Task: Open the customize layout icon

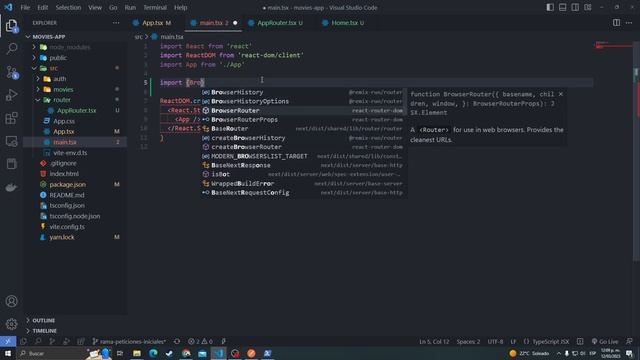Action: coord(588,7)
